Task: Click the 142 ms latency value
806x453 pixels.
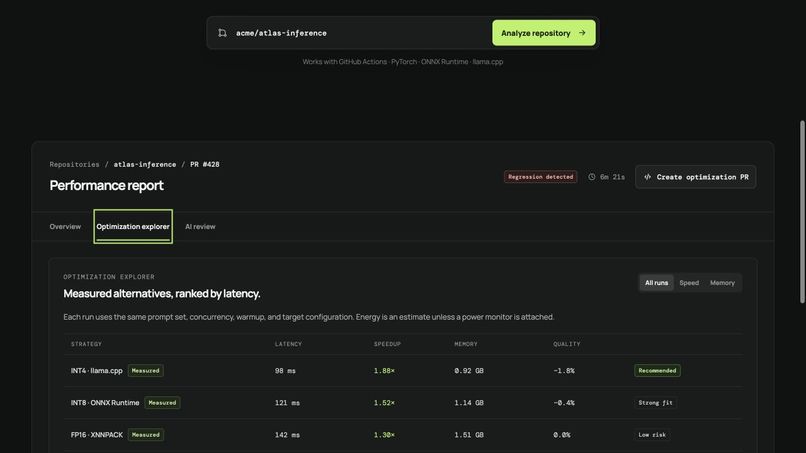Action: [287, 435]
